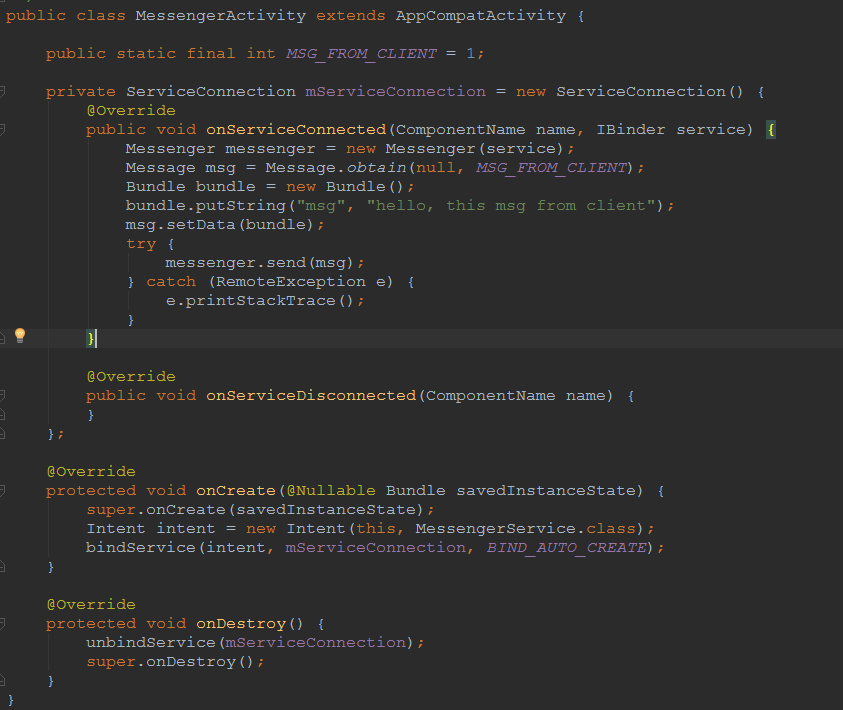Click the @Nullable annotation
This screenshot has height=710, width=843.
coord(331,491)
